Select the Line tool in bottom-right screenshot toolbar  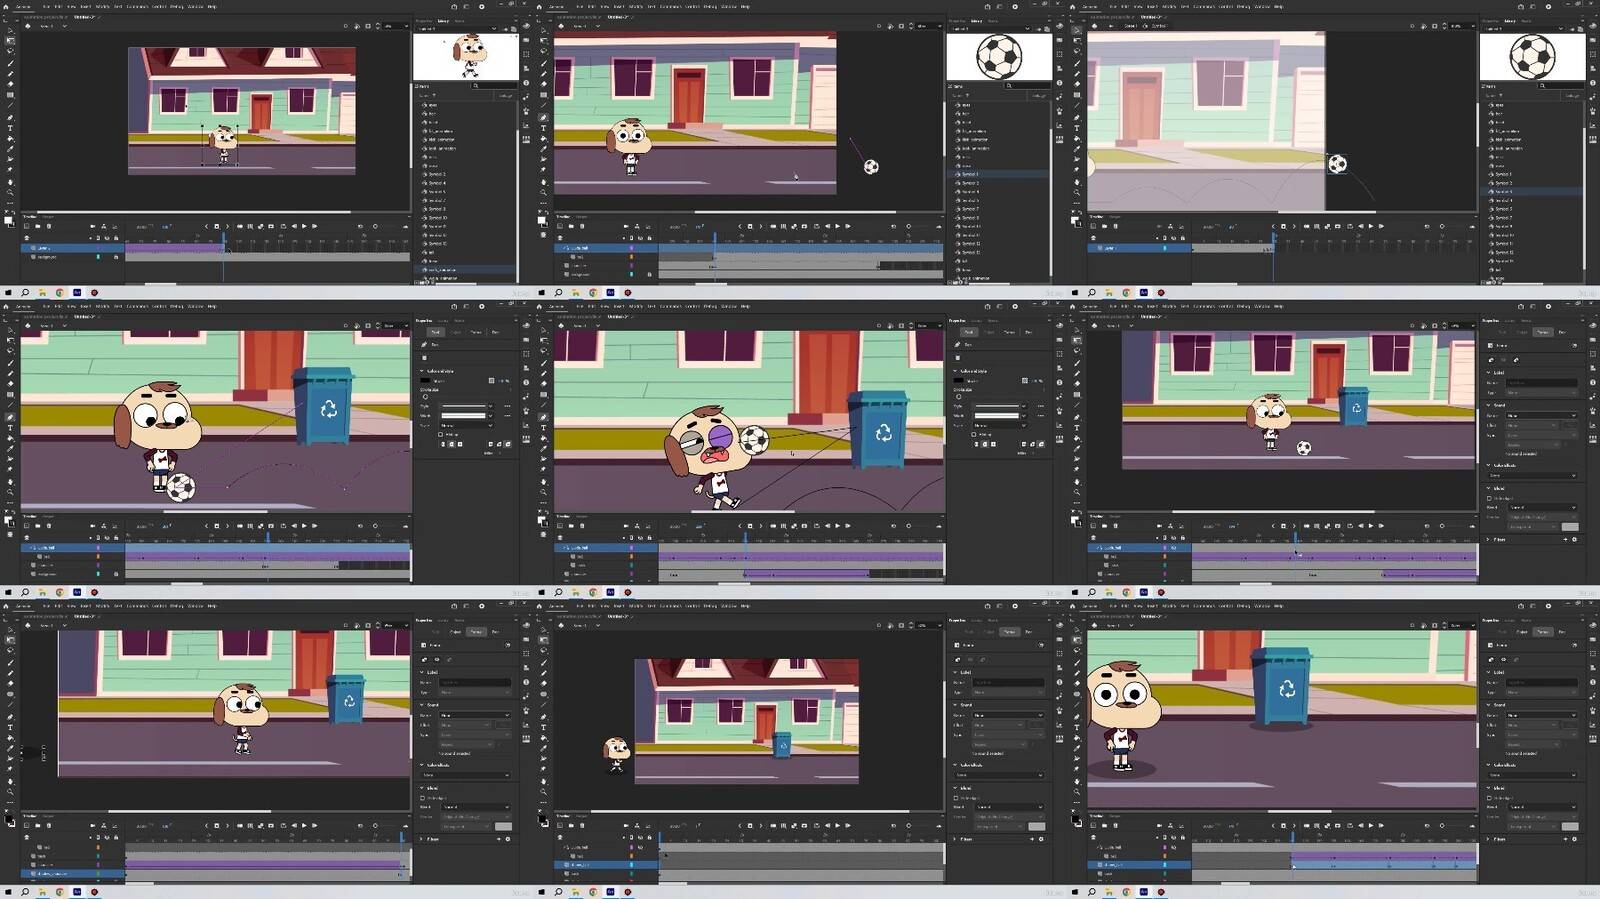pos(1077,704)
